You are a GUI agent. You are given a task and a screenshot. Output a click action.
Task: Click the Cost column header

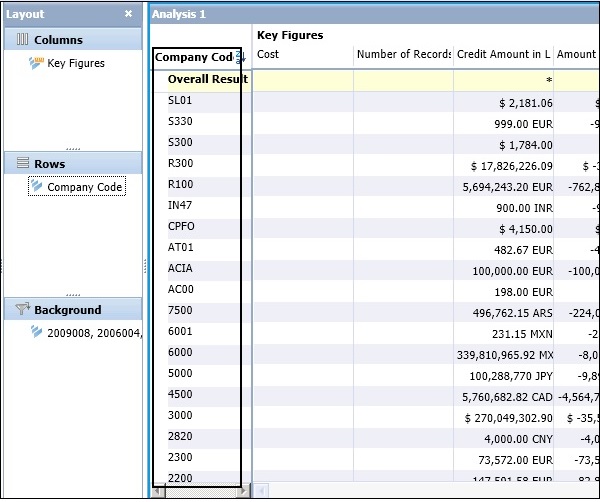268,55
